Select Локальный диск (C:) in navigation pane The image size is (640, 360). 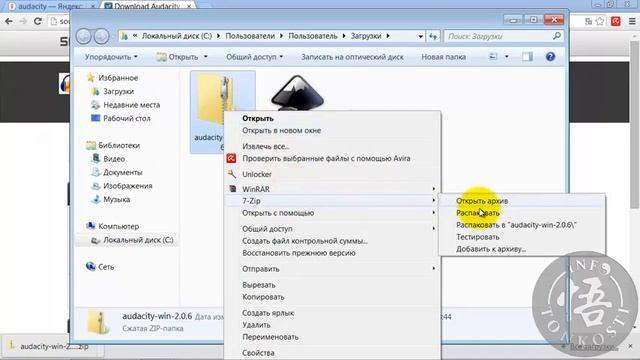click(x=138, y=240)
